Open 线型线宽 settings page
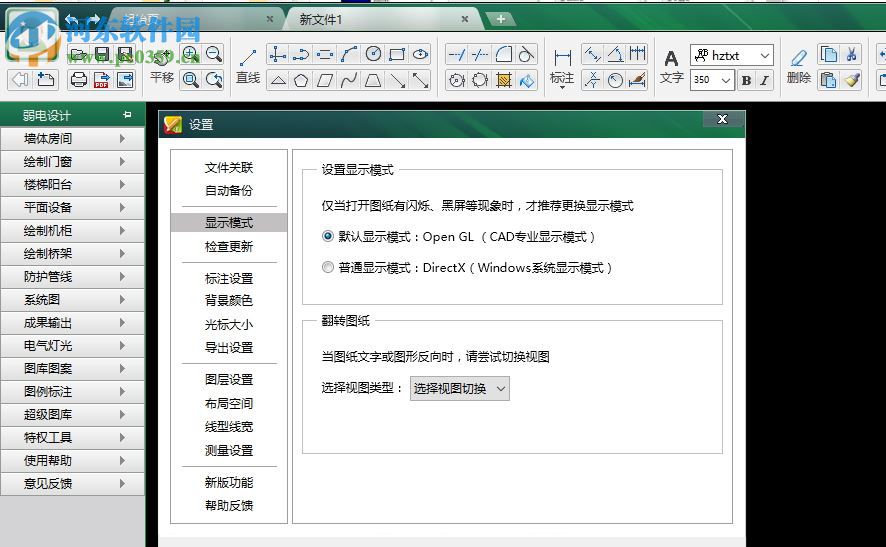 coord(229,427)
